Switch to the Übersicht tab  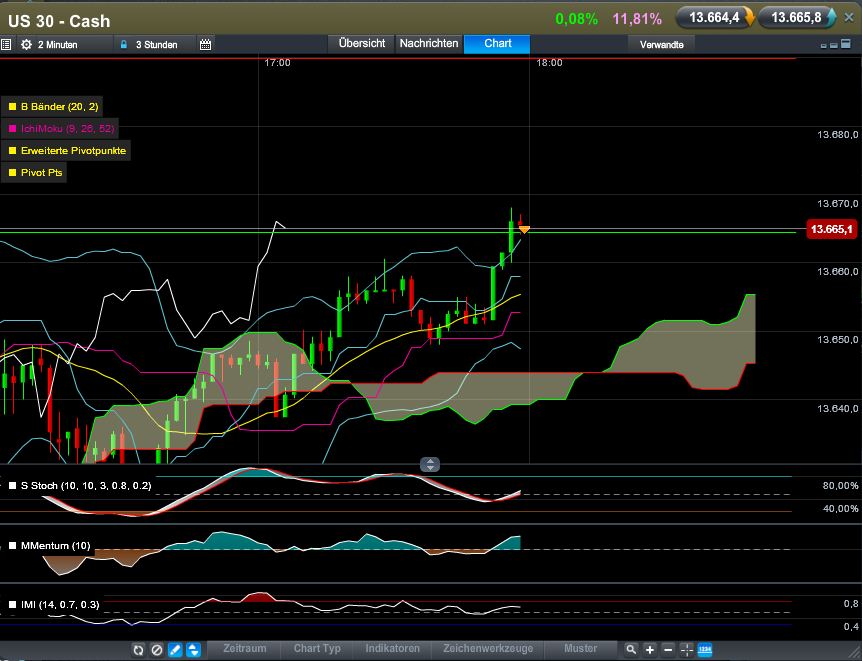pyautogui.click(x=362, y=44)
